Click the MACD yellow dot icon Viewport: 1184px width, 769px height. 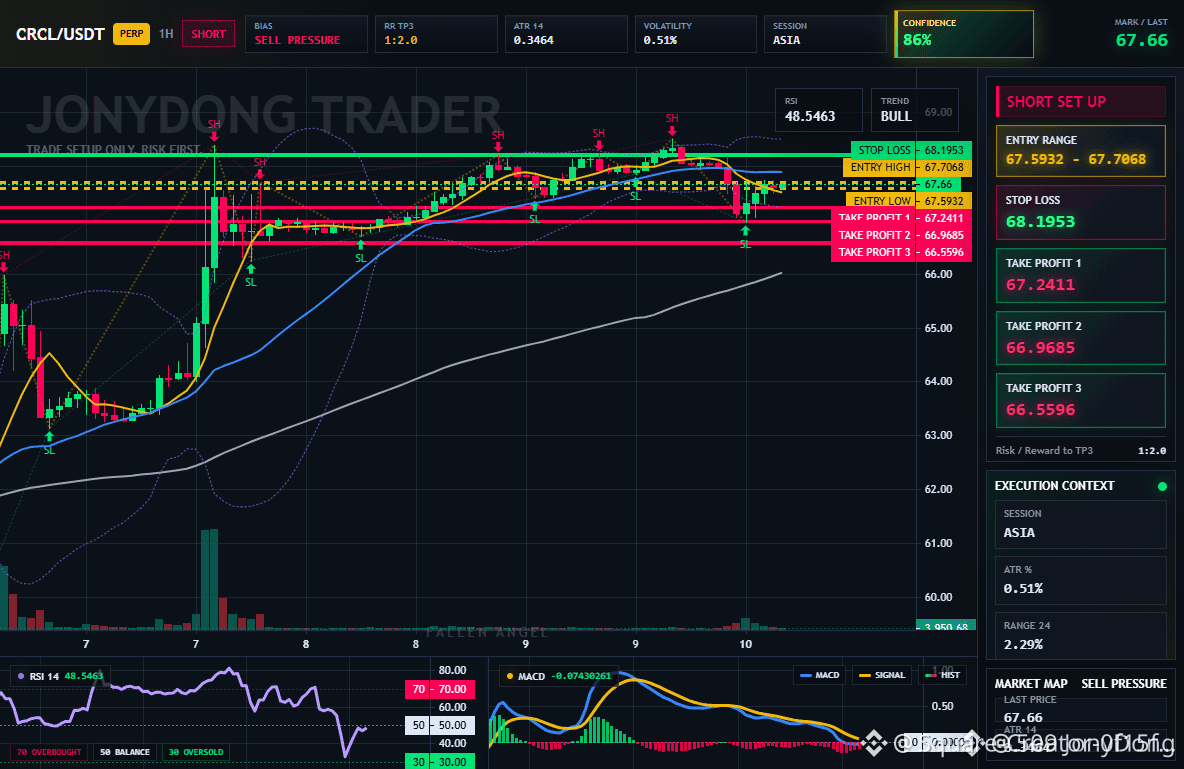510,676
